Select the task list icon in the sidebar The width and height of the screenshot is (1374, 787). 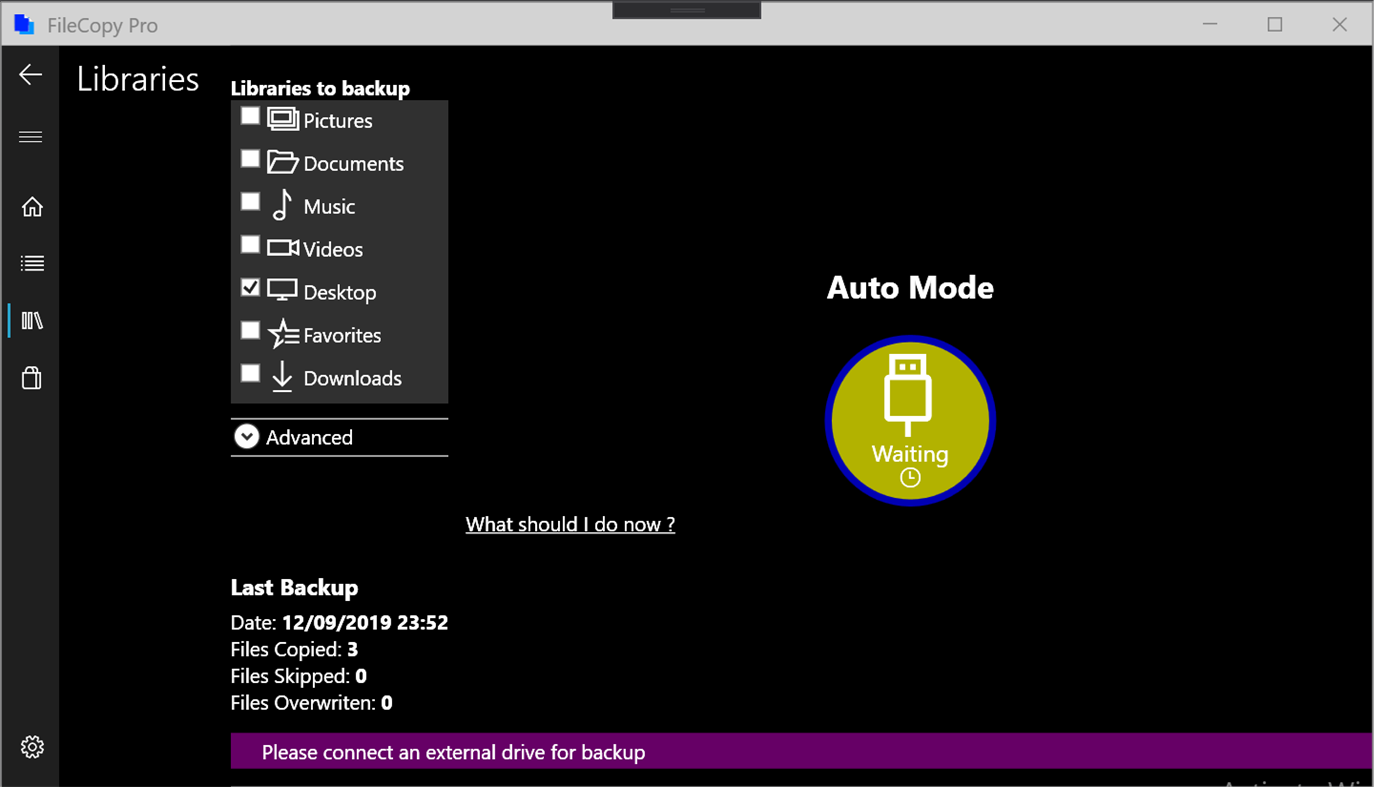point(31,263)
